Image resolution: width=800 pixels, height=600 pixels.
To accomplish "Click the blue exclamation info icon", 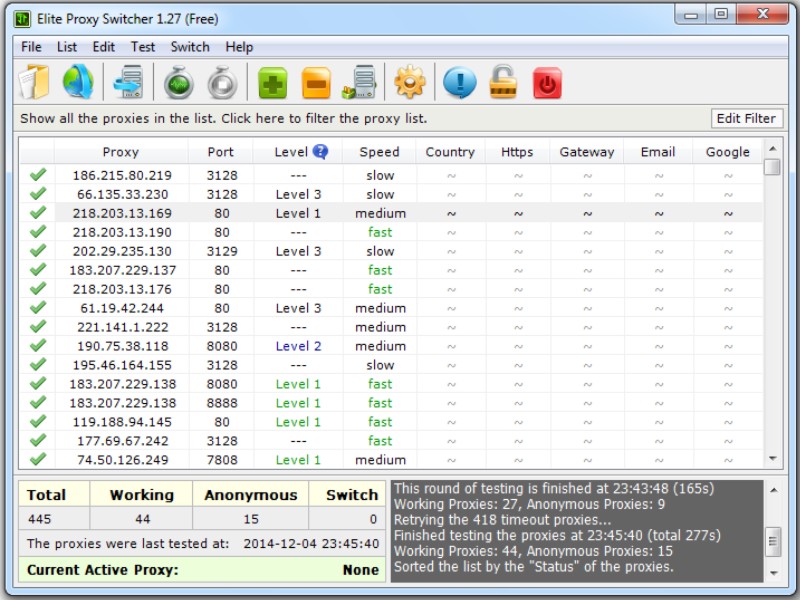I will 460,82.
